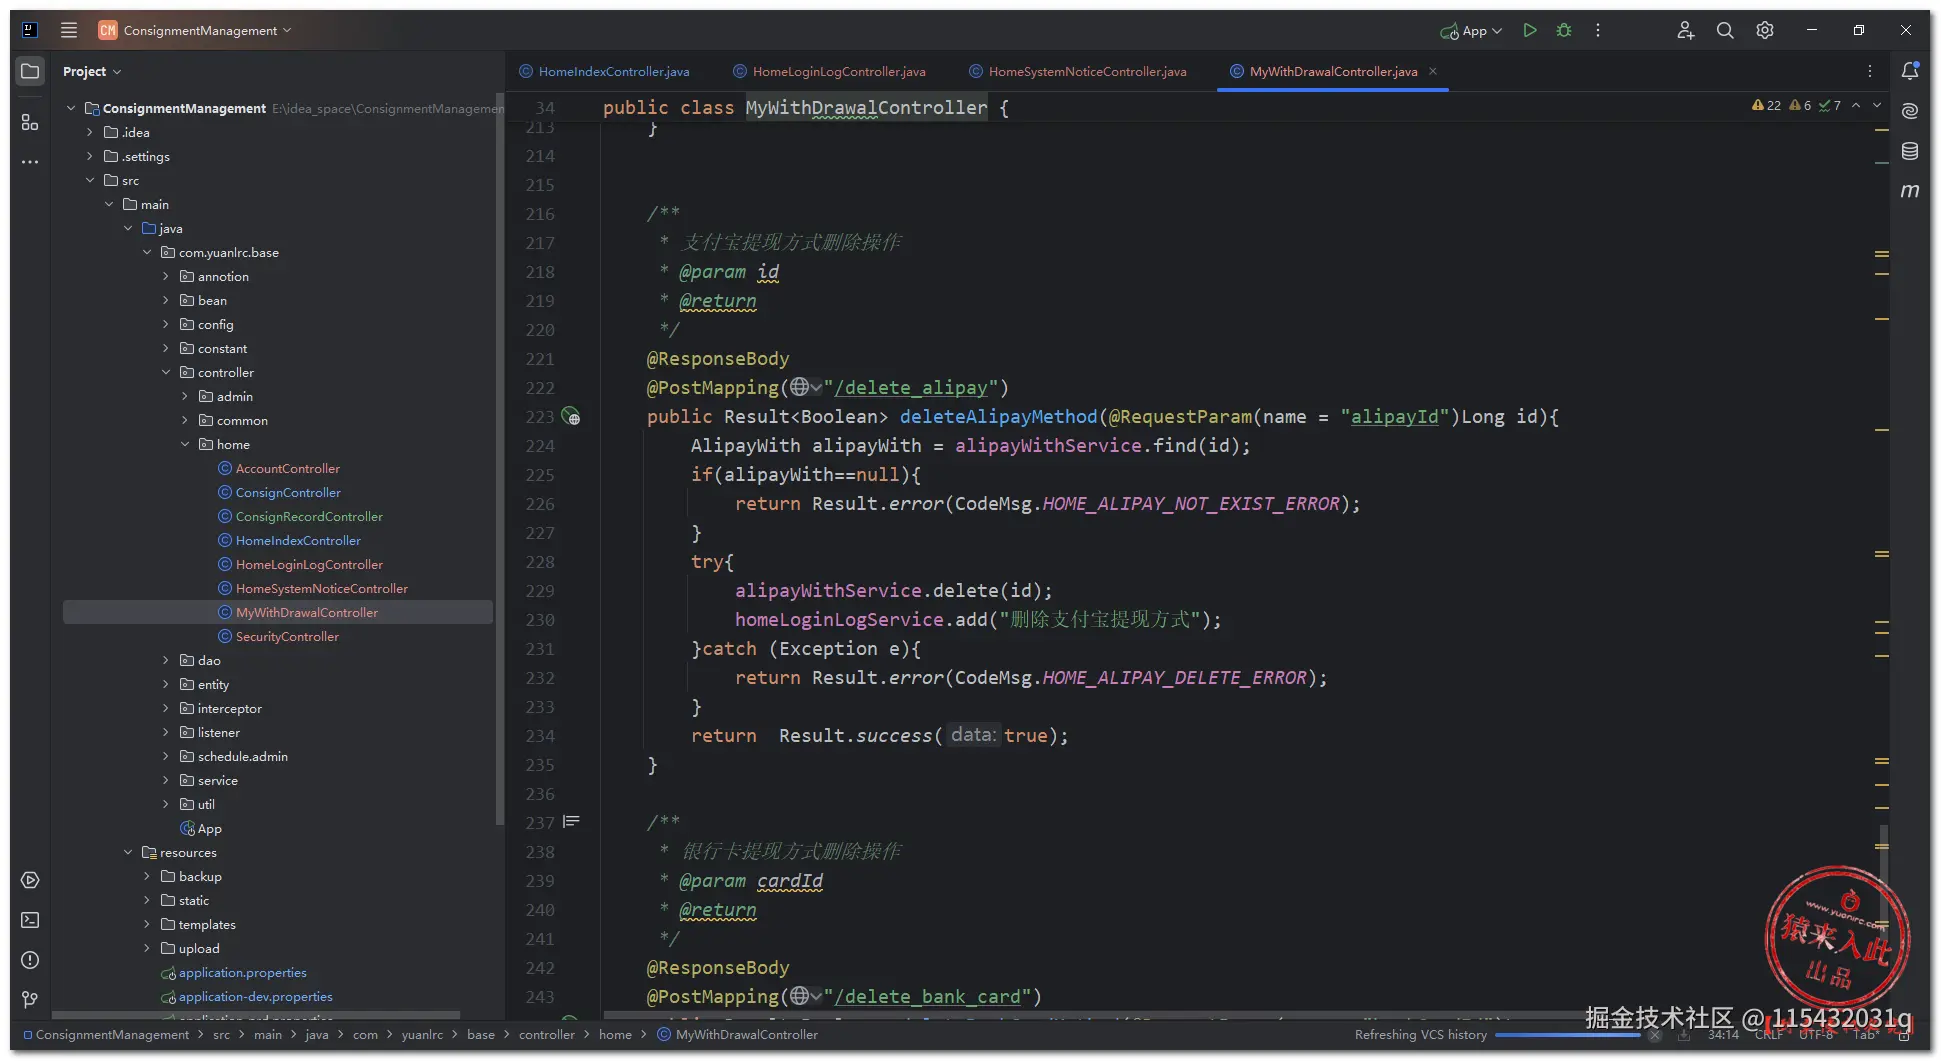Show more tool windows ellipsis

pos(30,162)
